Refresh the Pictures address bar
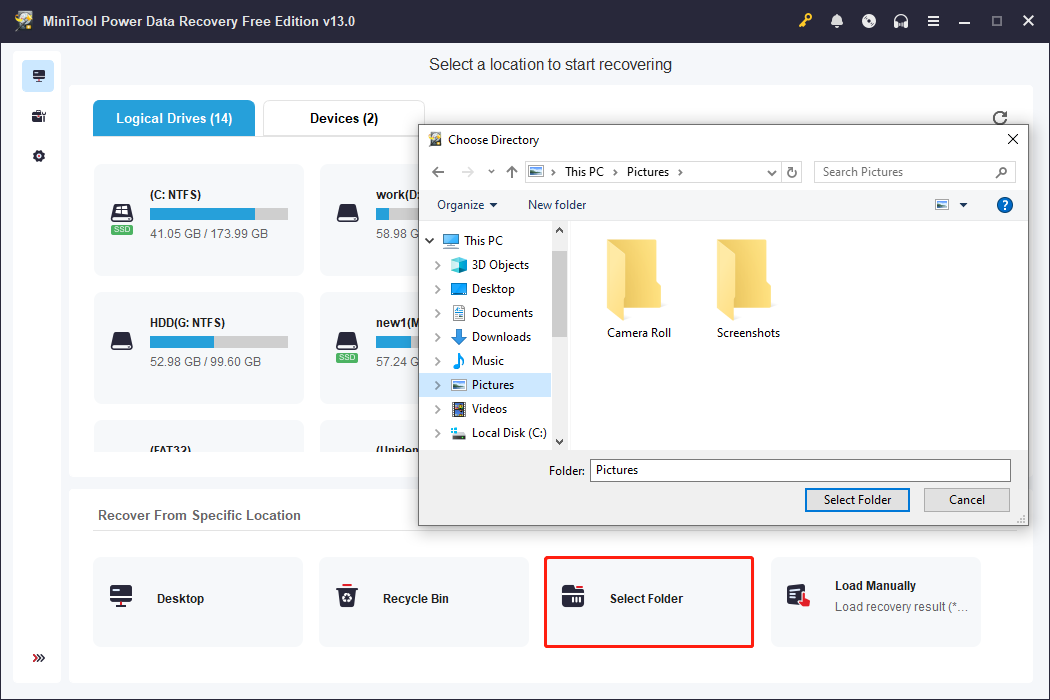Viewport: 1050px width, 700px height. tap(792, 172)
